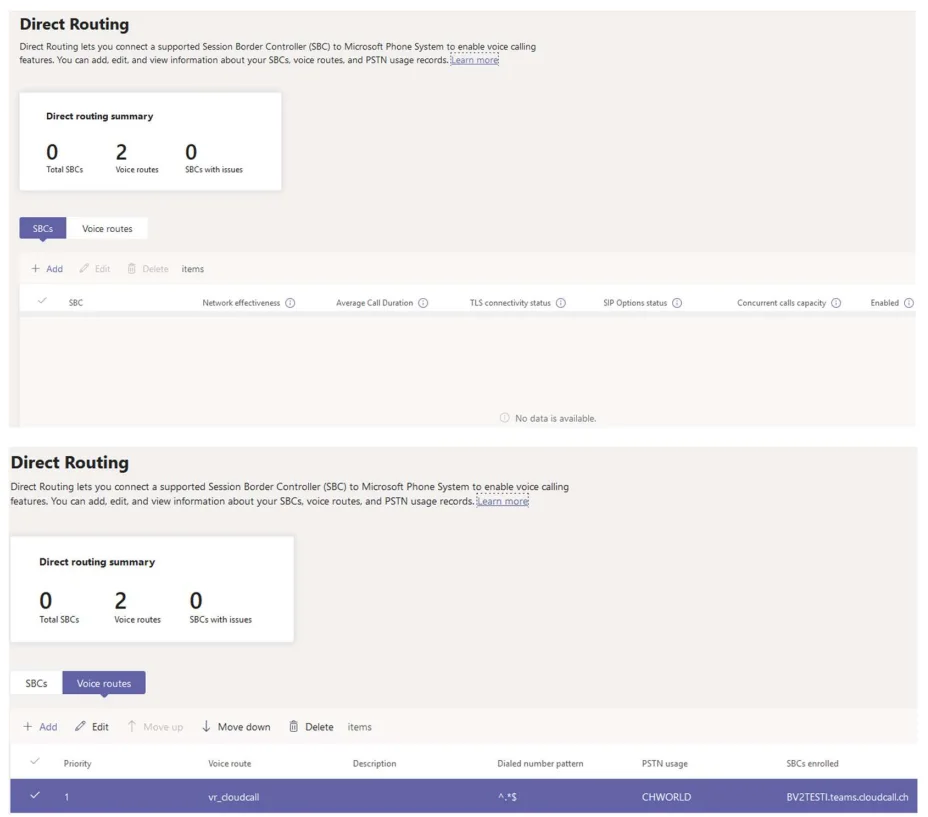Sort by Dialed number pattern column header

pyautogui.click(x=540, y=764)
